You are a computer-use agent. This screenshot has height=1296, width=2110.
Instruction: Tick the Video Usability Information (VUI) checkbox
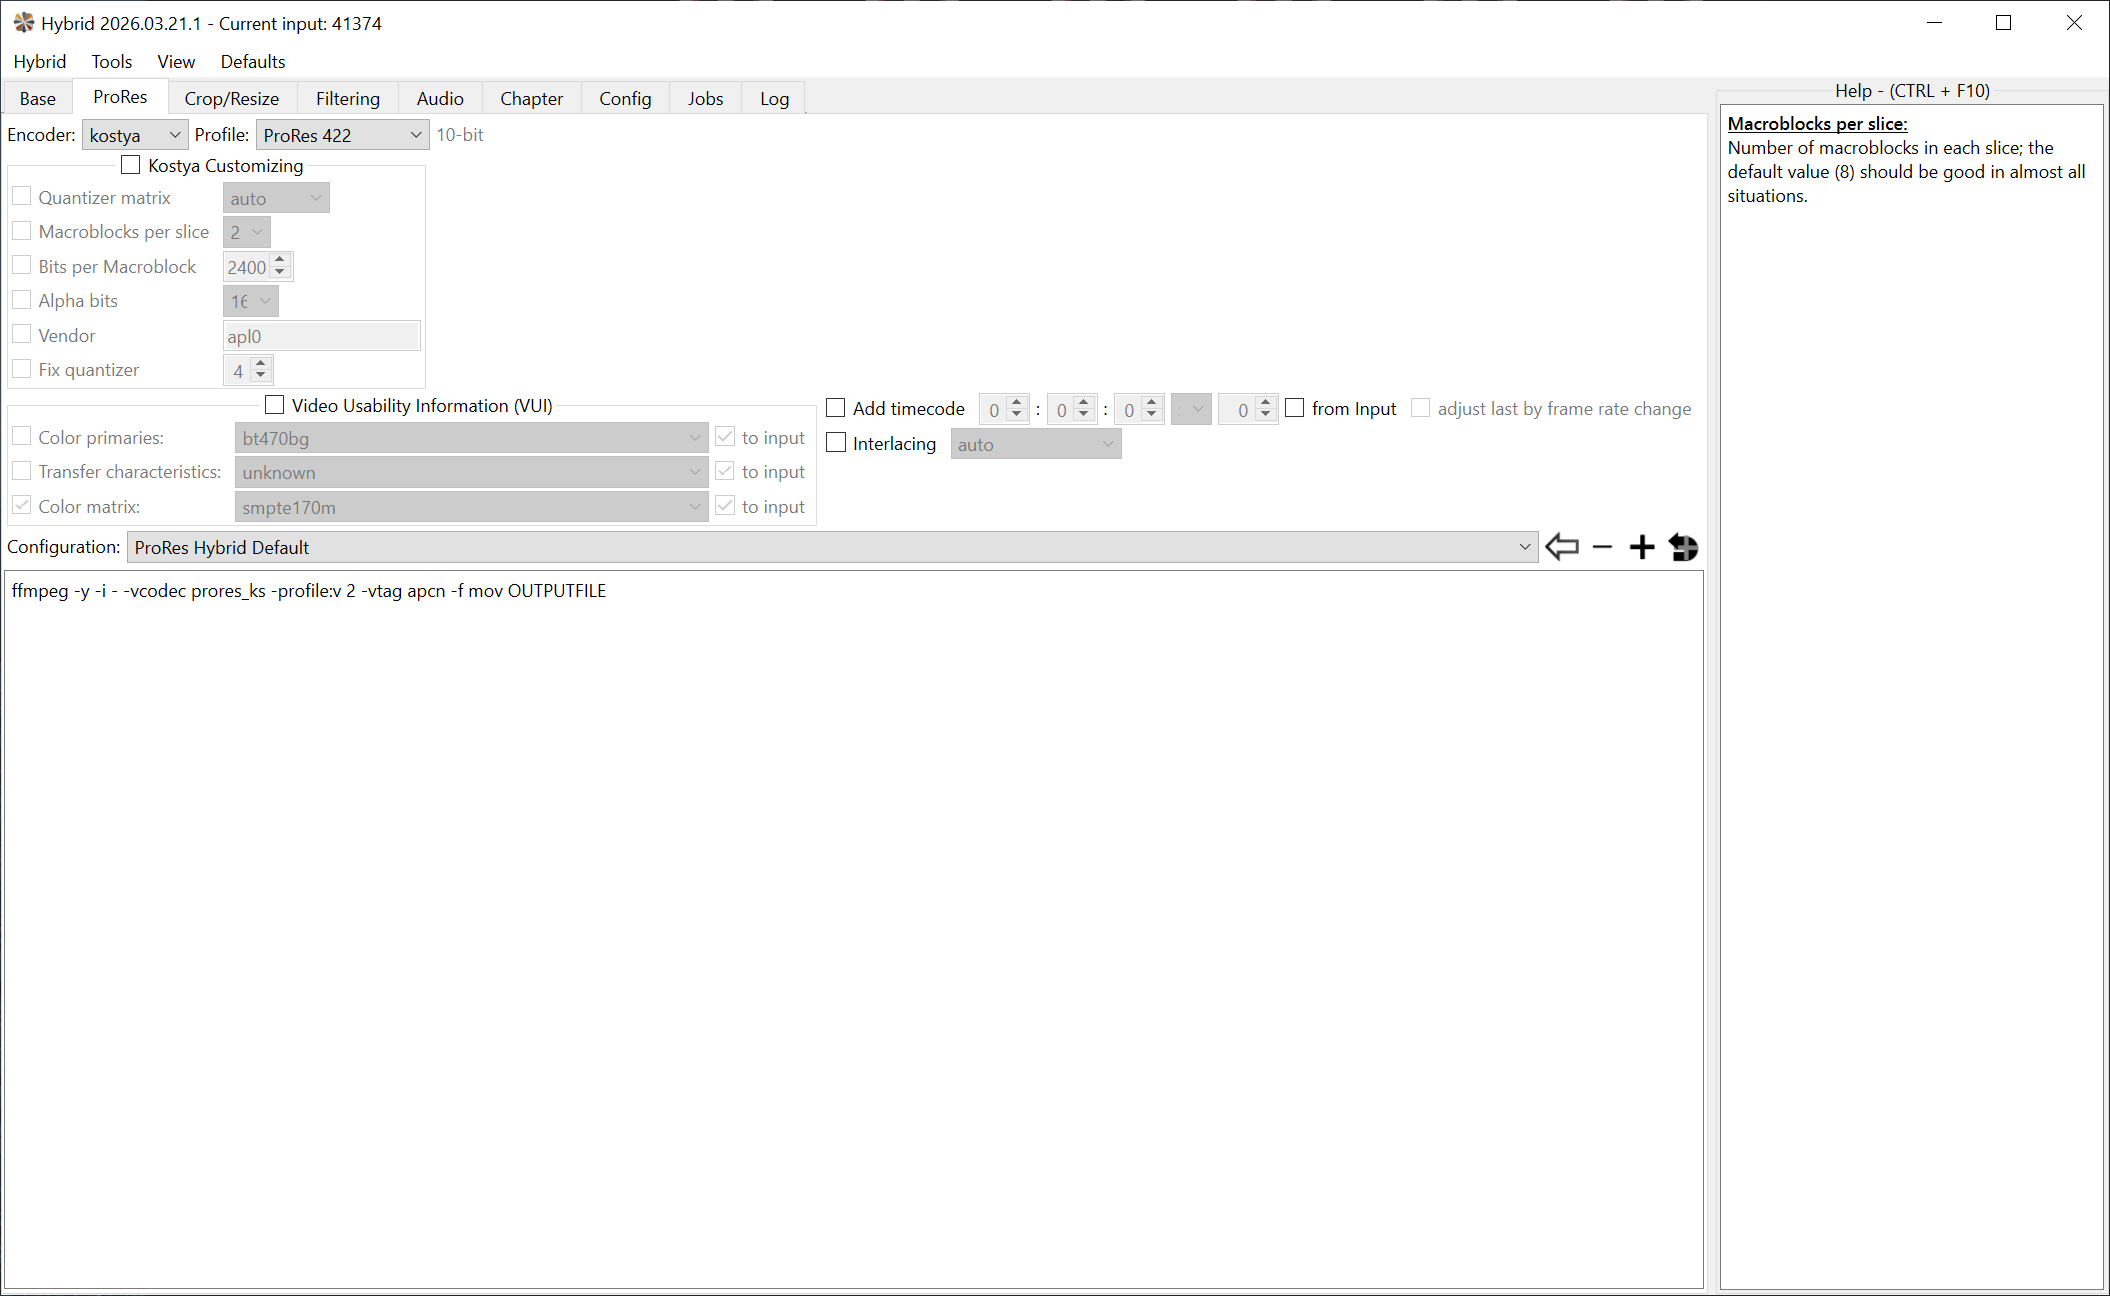click(274, 405)
